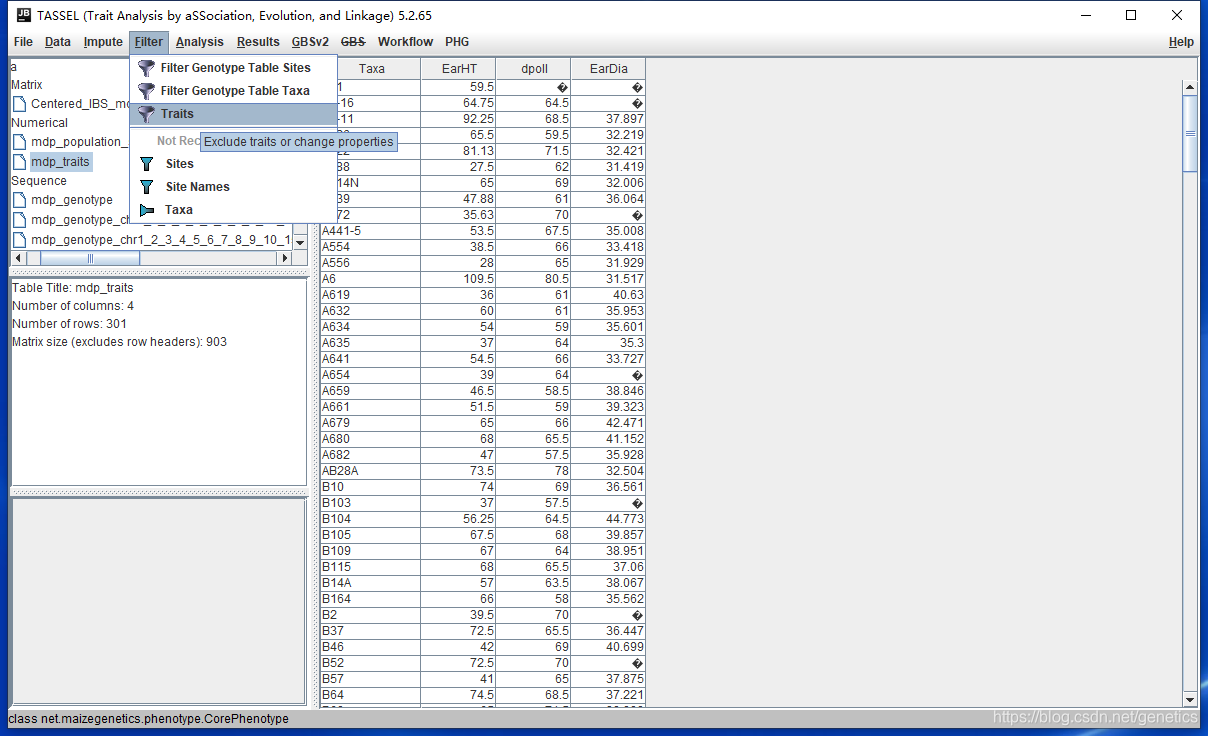This screenshot has width=1208, height=736.
Task: Open the Workflow menu
Action: point(405,42)
